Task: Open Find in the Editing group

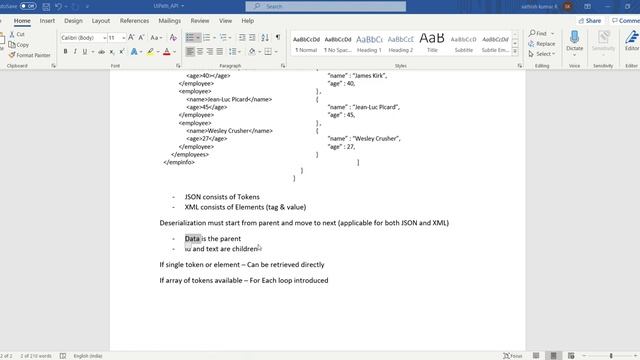Action: tap(538, 33)
